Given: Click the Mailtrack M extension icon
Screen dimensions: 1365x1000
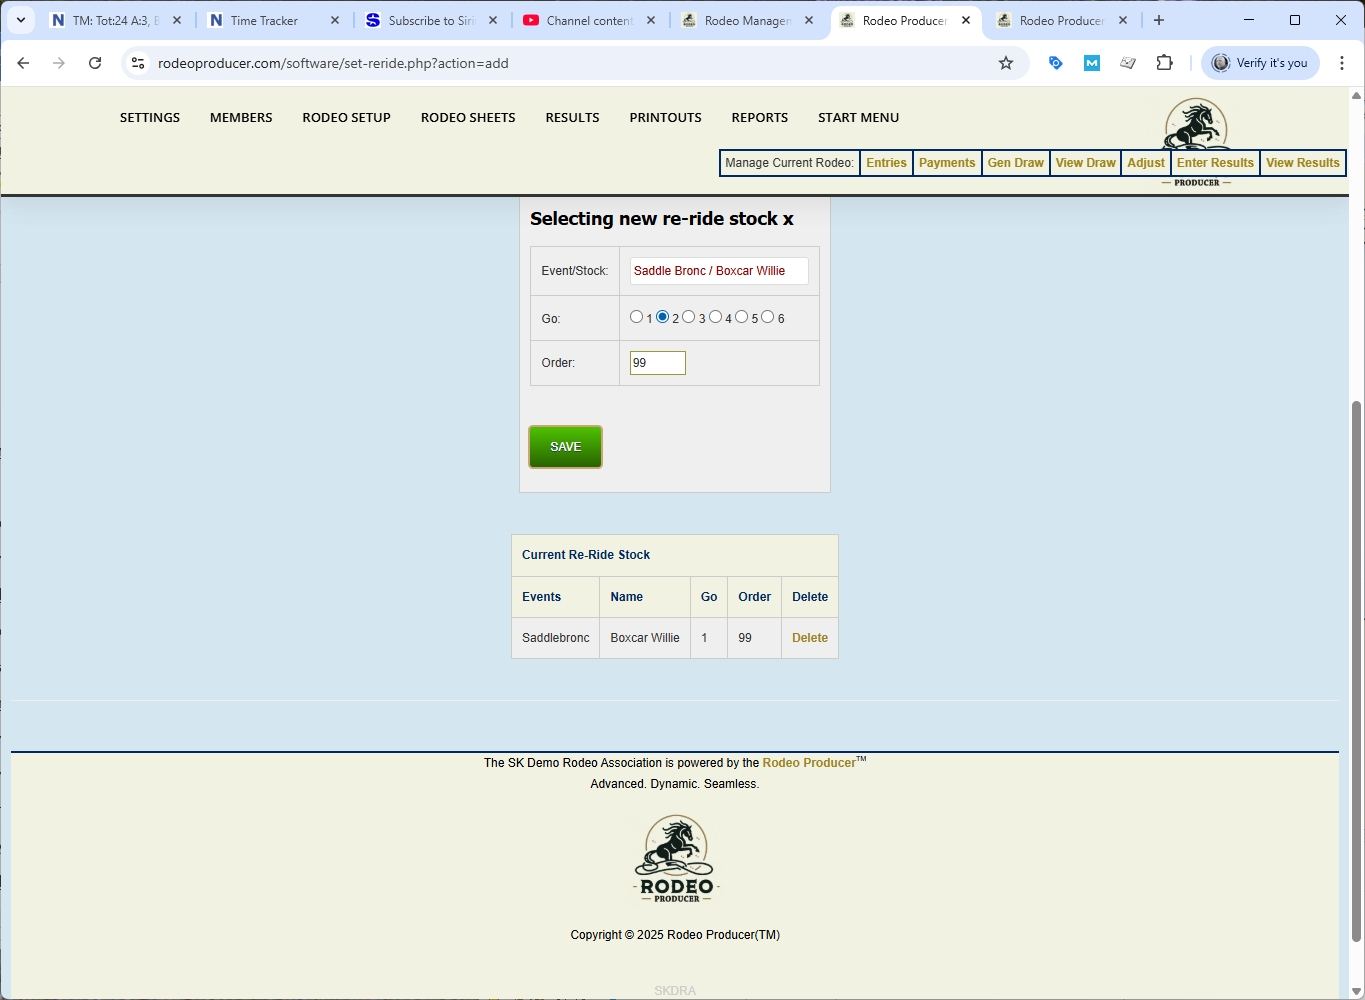Looking at the screenshot, I should pyautogui.click(x=1091, y=62).
